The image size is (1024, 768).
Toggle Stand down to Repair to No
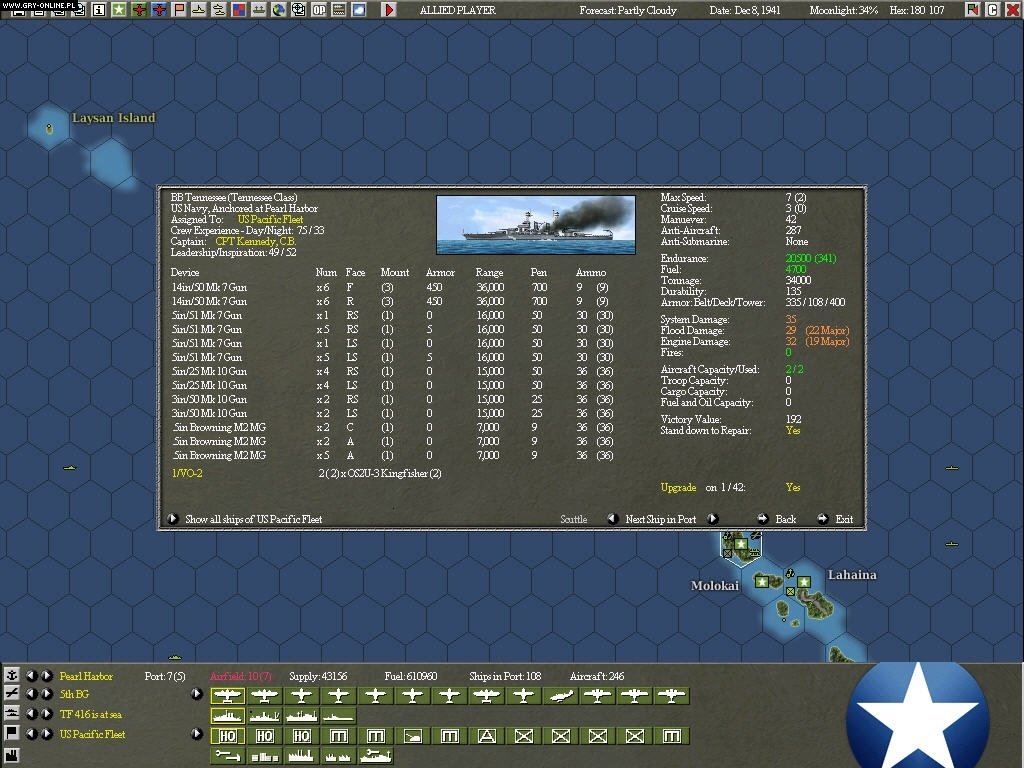click(x=793, y=431)
